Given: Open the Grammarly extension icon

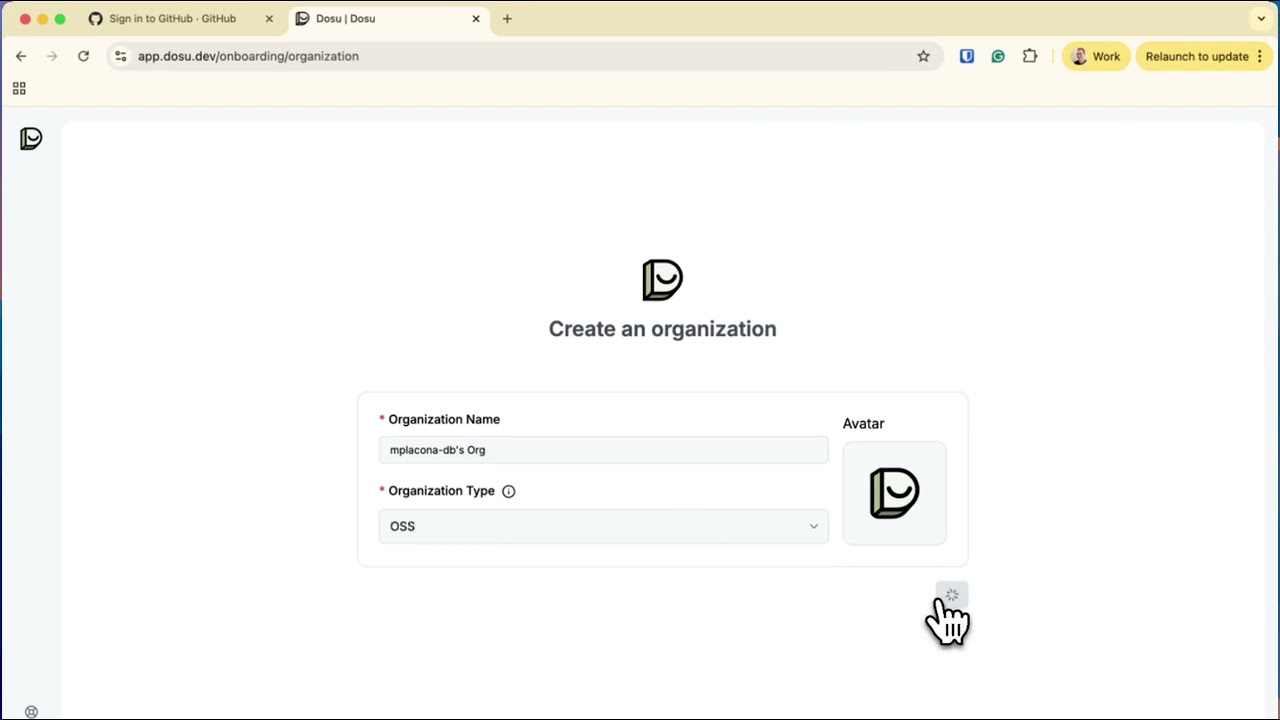Looking at the screenshot, I should (998, 56).
